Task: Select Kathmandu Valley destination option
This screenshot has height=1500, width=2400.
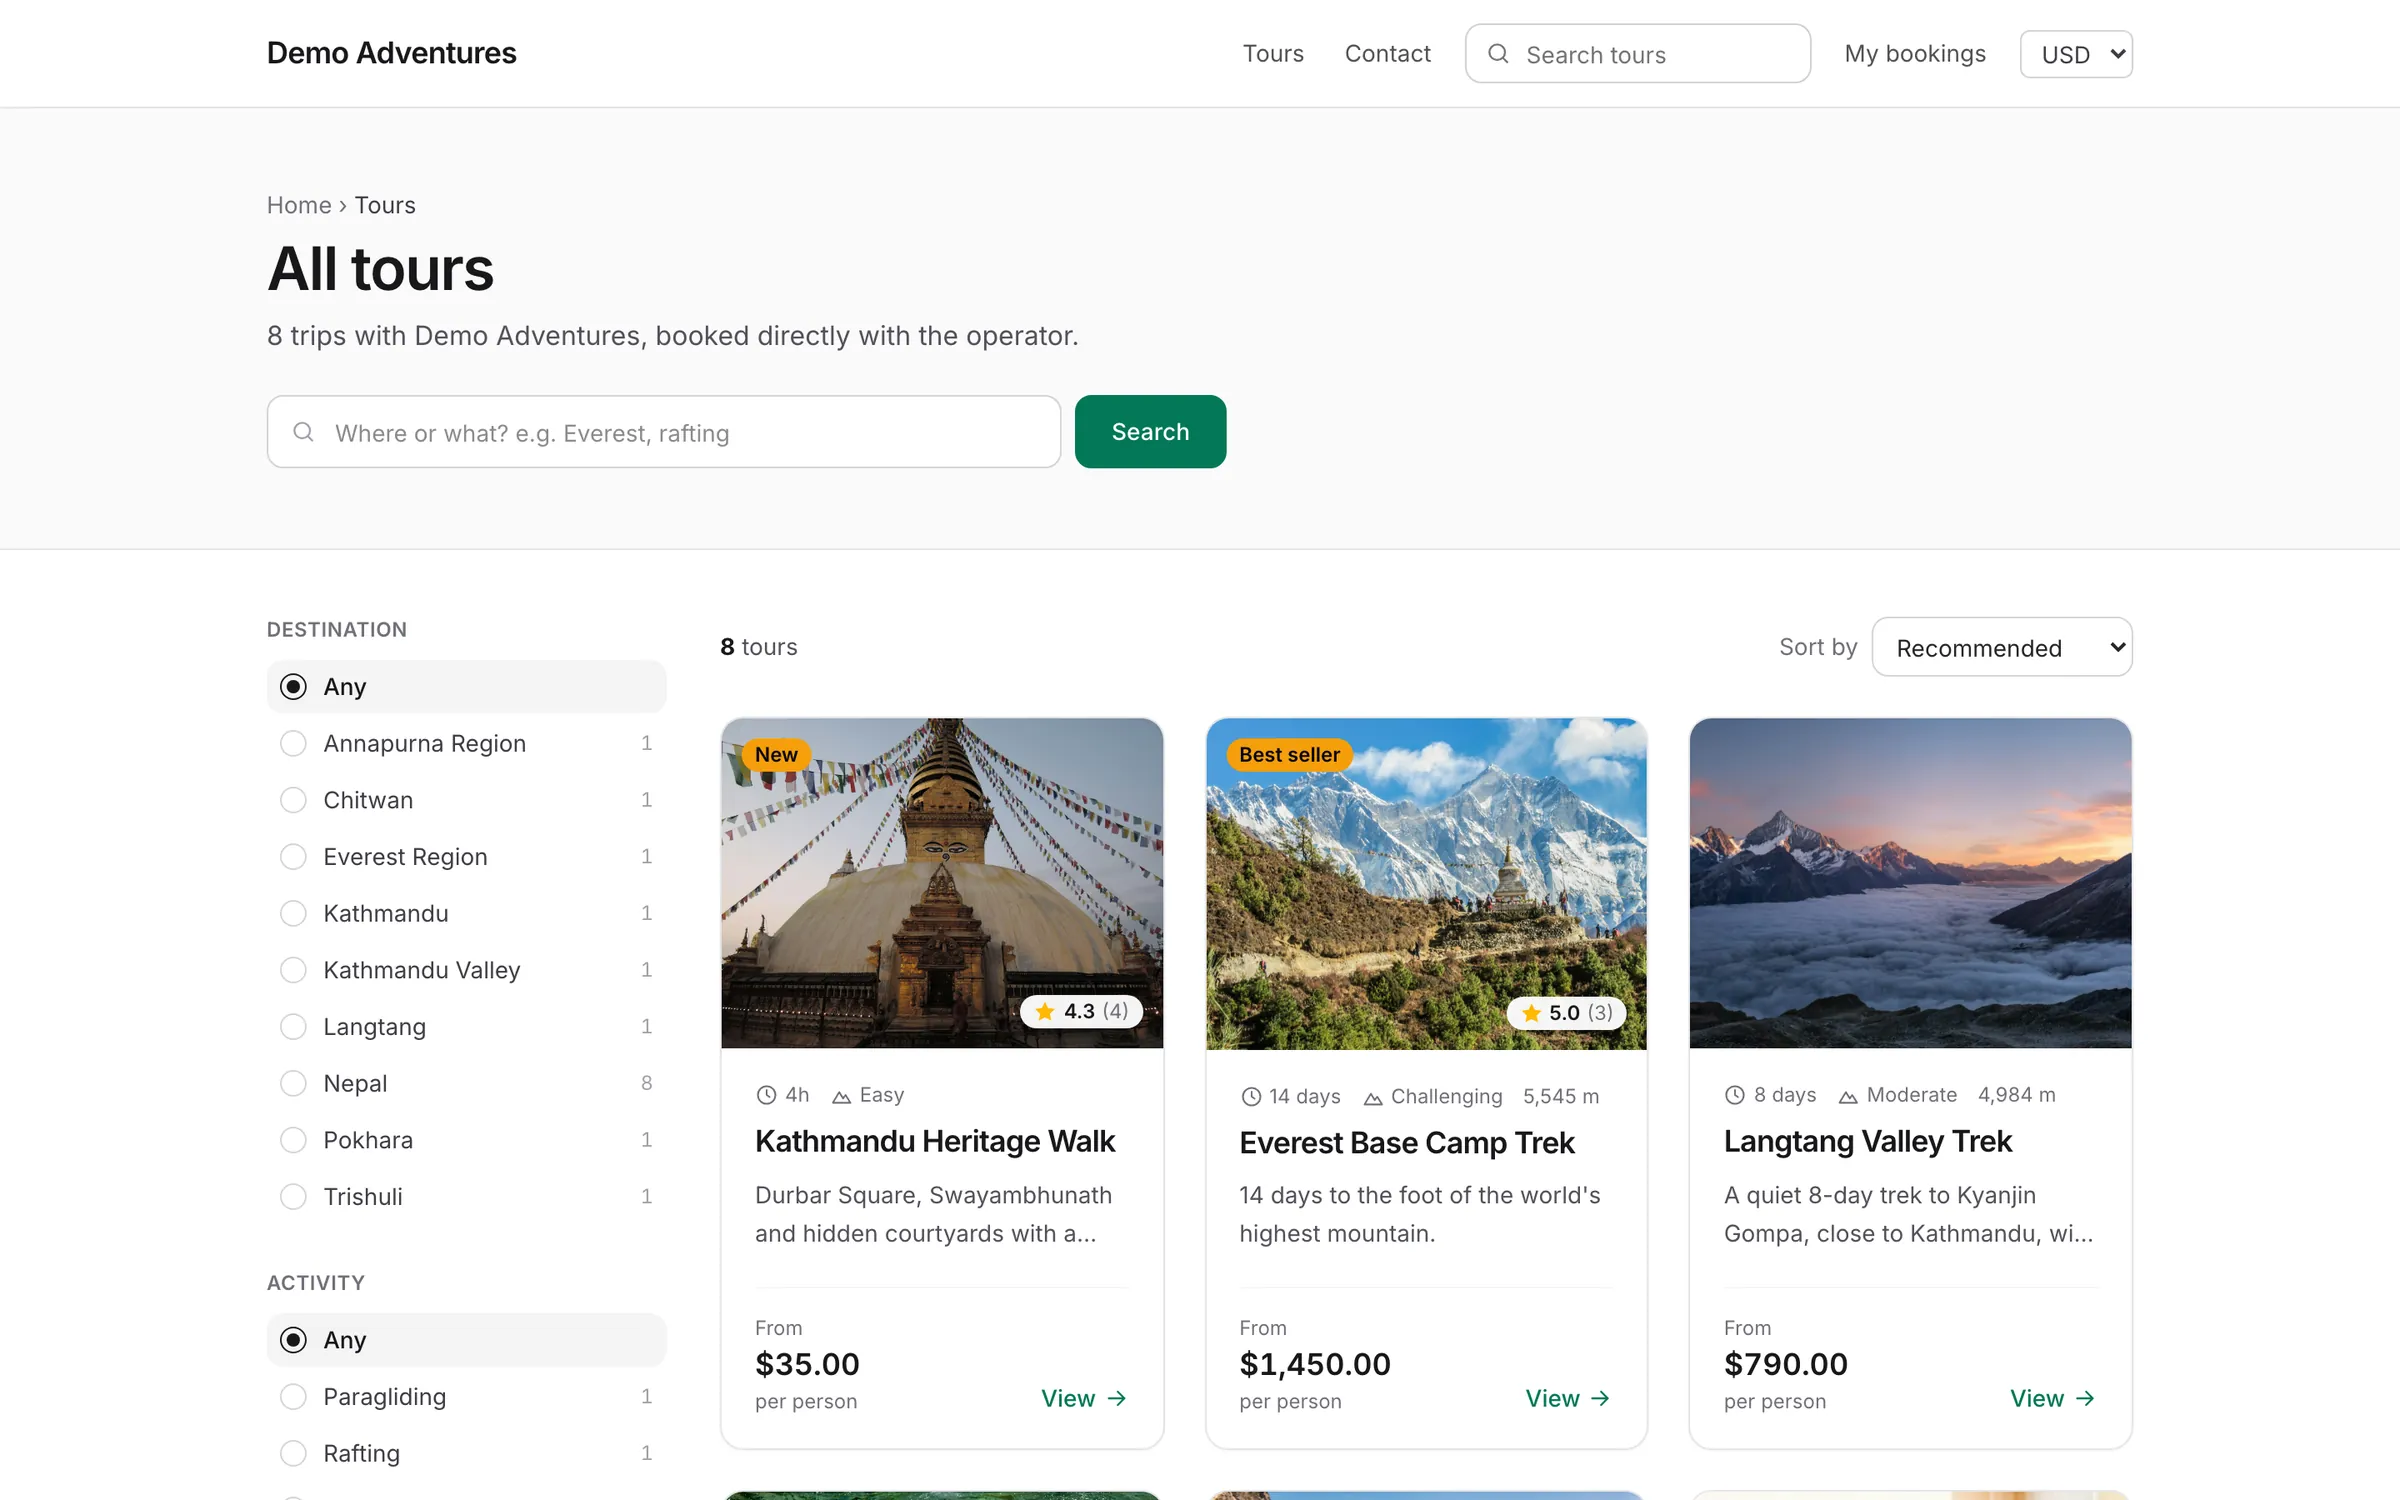Action: 466,970
